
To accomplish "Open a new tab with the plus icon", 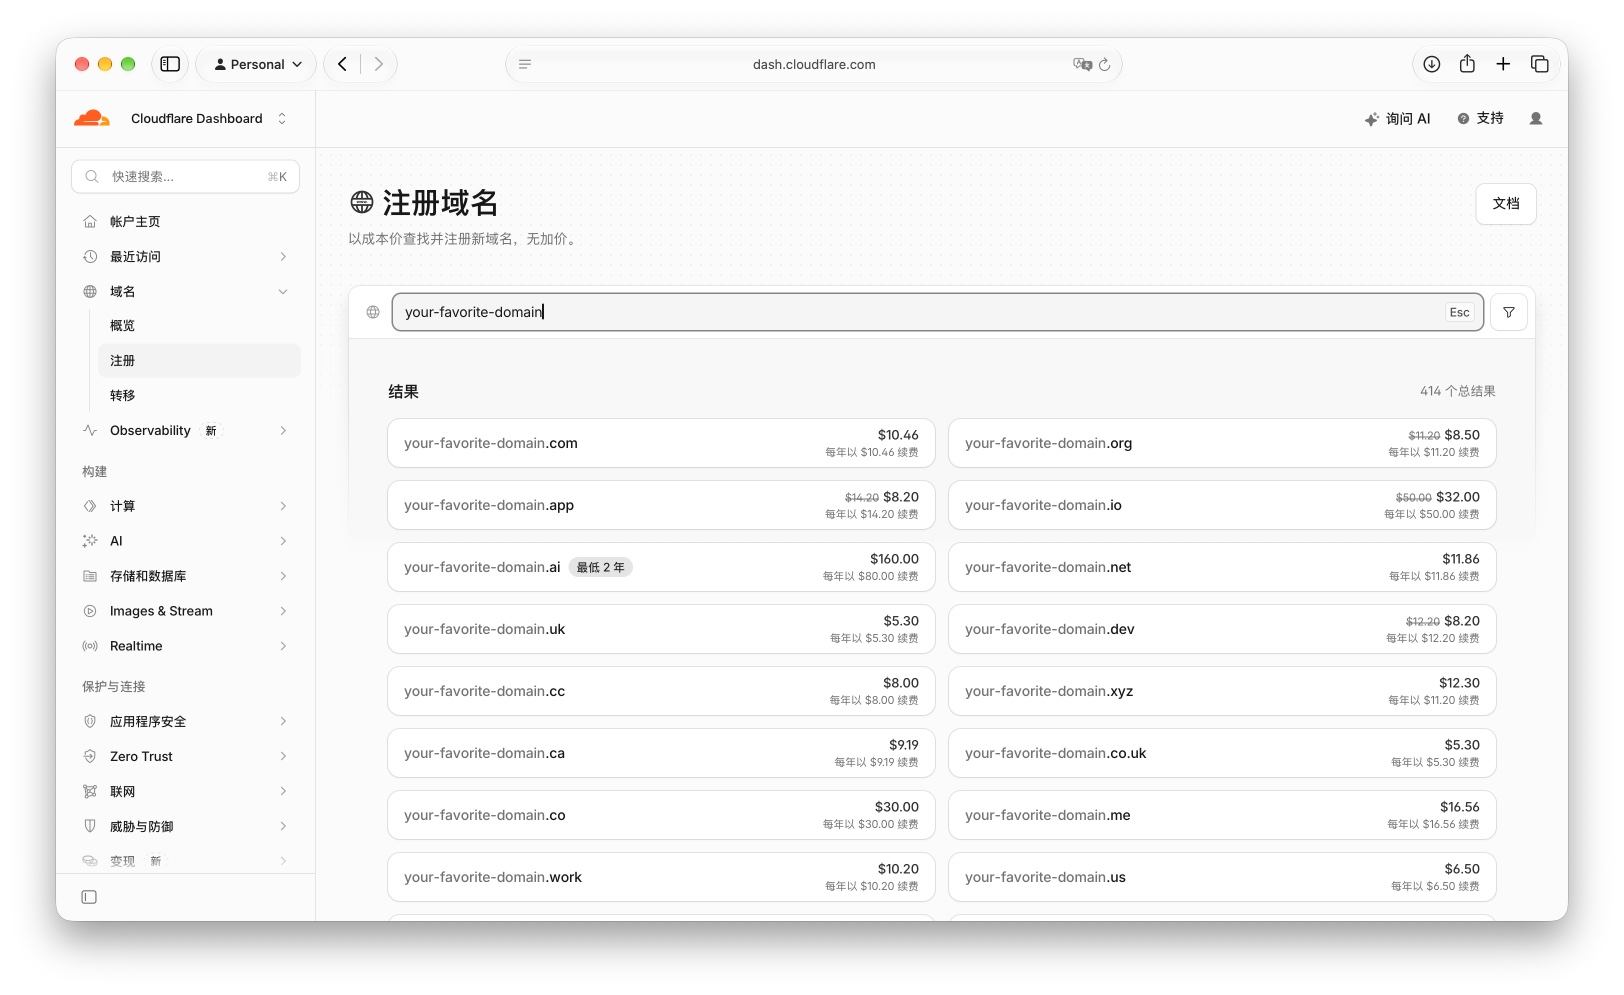I will 1503,64.
